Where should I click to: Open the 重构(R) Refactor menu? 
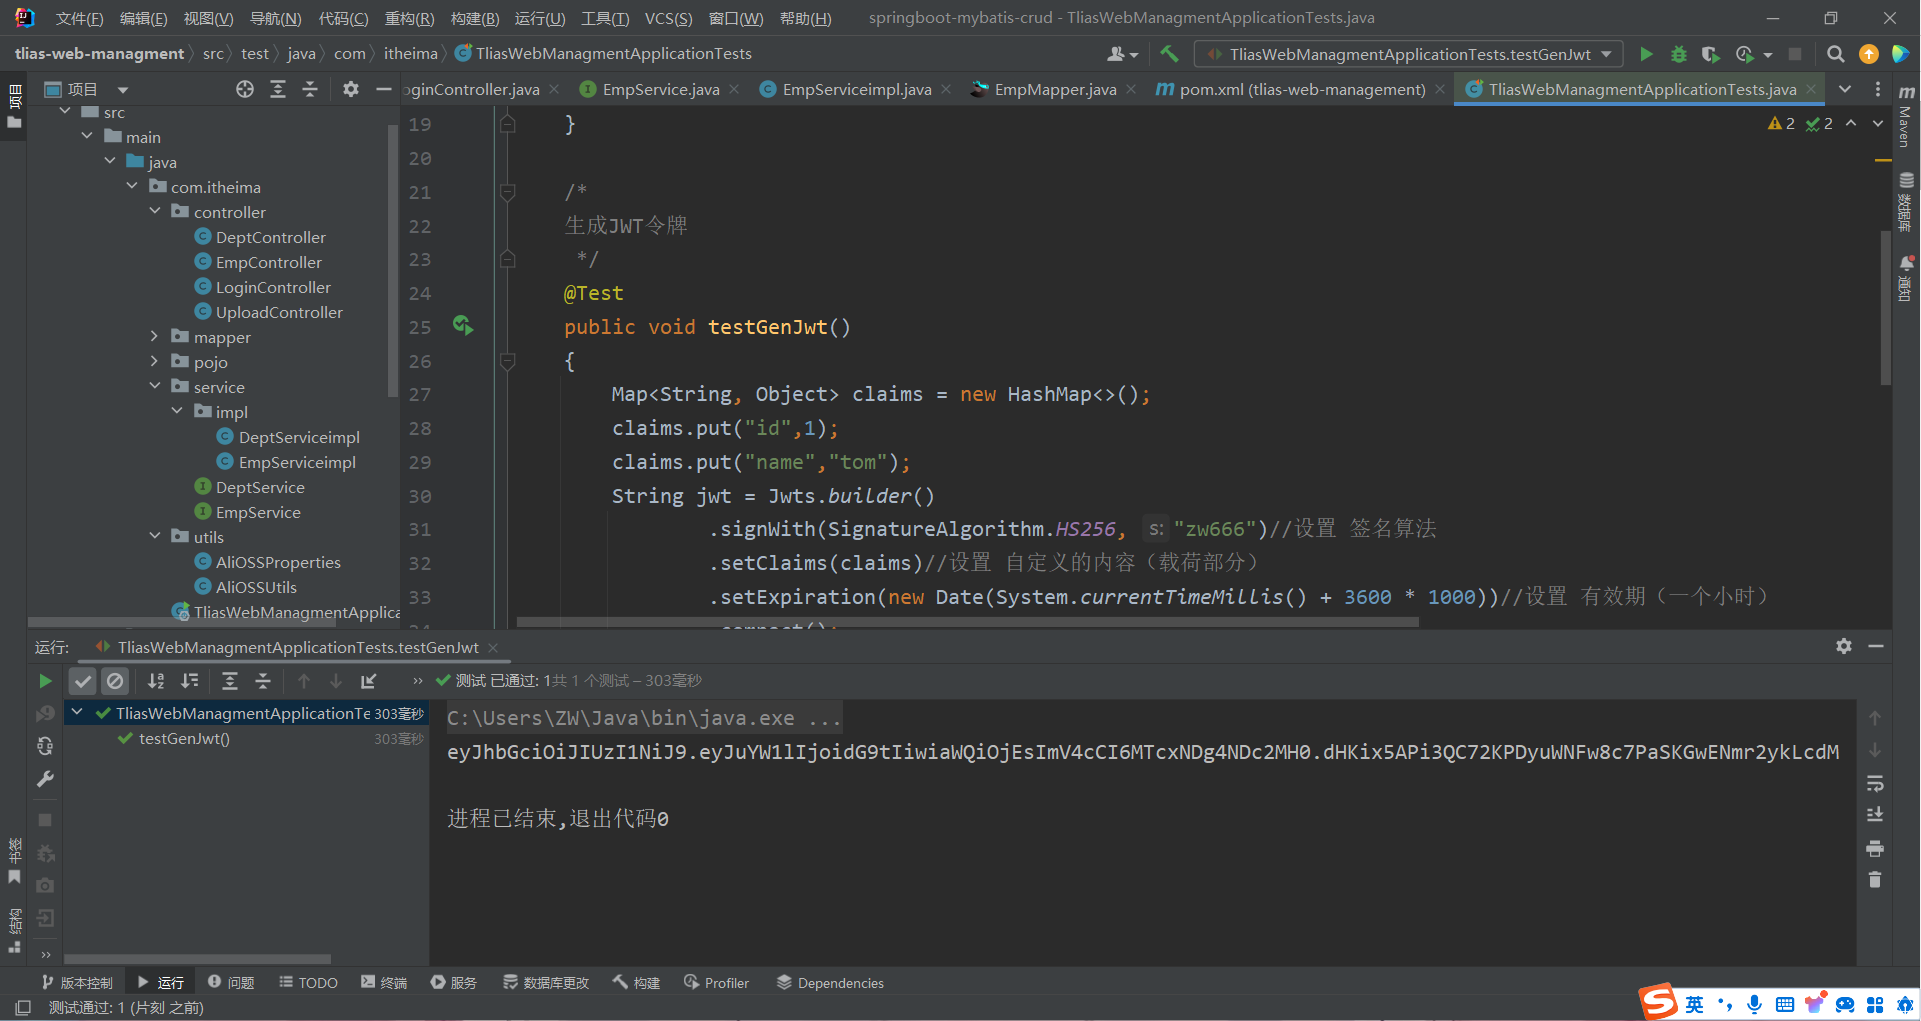coord(409,18)
